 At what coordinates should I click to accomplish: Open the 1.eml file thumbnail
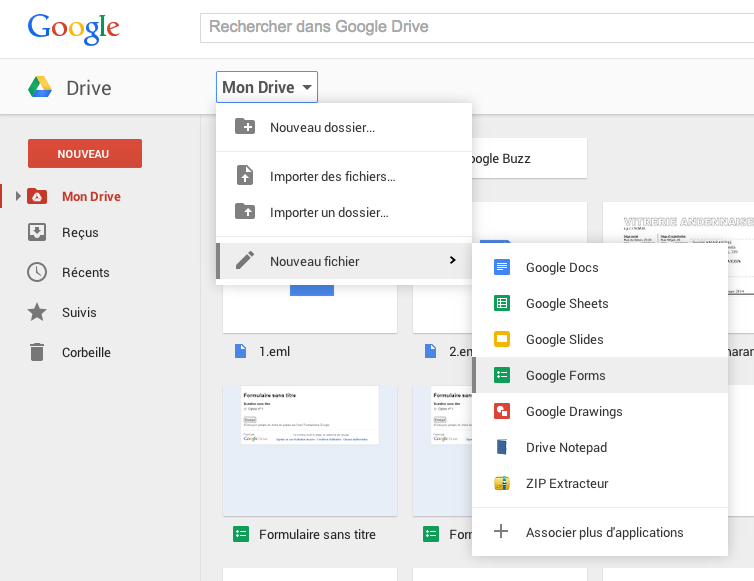click(x=310, y=308)
